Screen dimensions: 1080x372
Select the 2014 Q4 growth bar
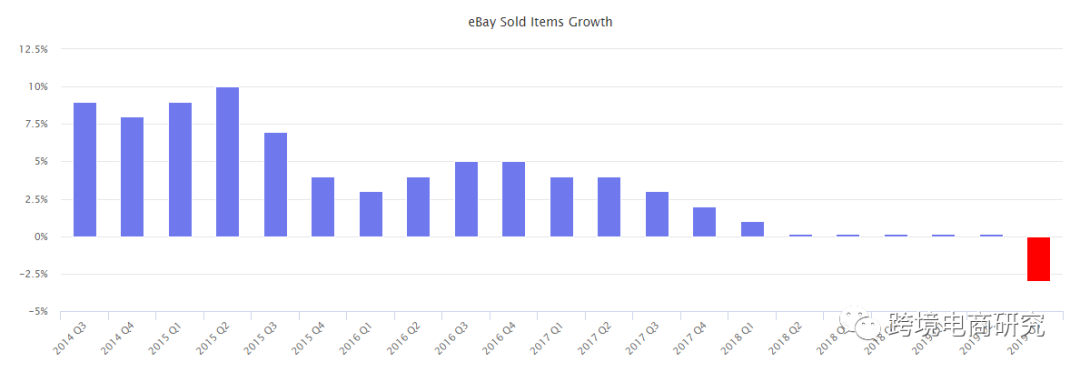click(132, 177)
